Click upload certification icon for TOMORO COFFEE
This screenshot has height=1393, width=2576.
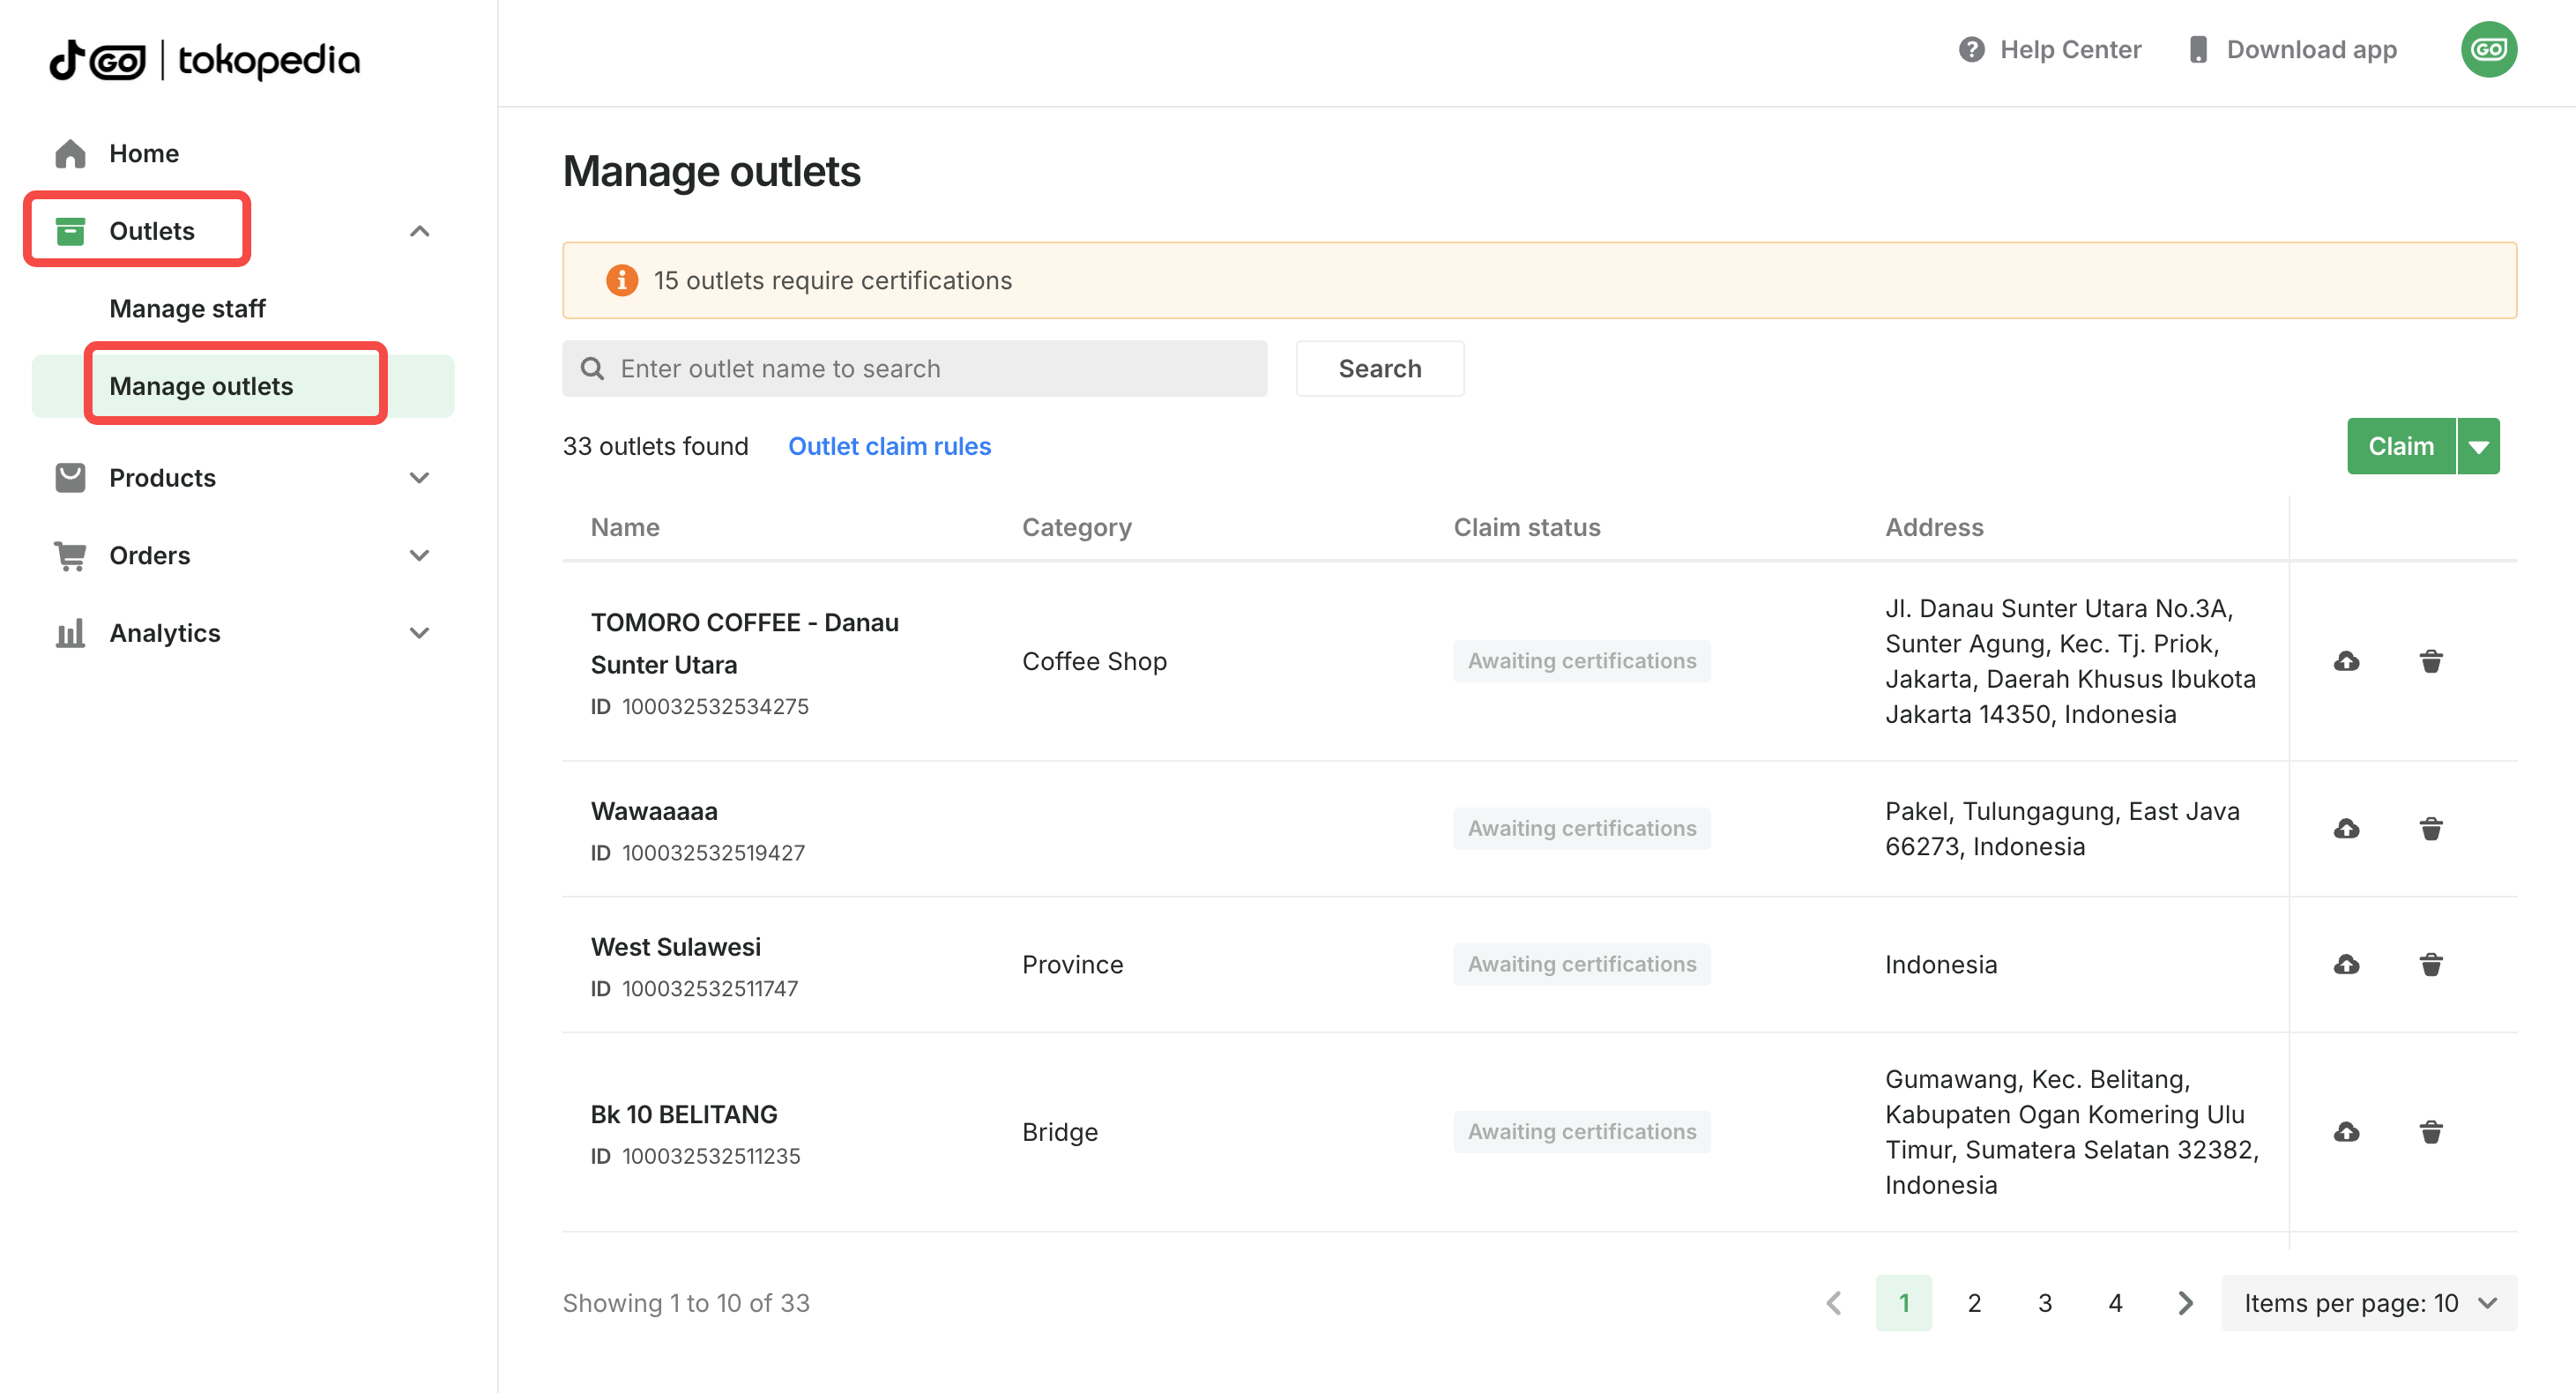click(2346, 661)
